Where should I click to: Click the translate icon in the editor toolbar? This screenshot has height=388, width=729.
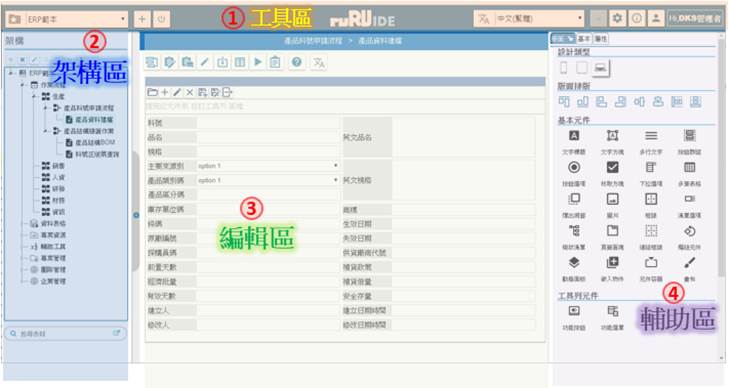point(318,62)
